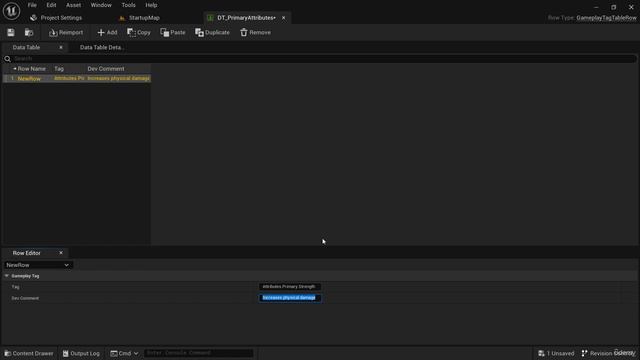Click the Dev Comment property label
The width and height of the screenshot is (640, 360).
[25, 298]
